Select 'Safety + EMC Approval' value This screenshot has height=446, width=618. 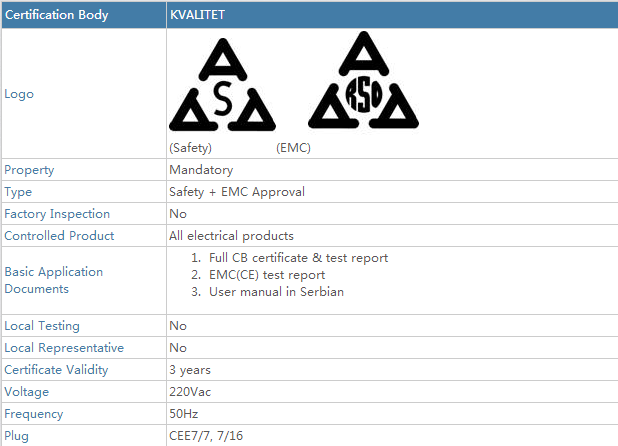237,192
